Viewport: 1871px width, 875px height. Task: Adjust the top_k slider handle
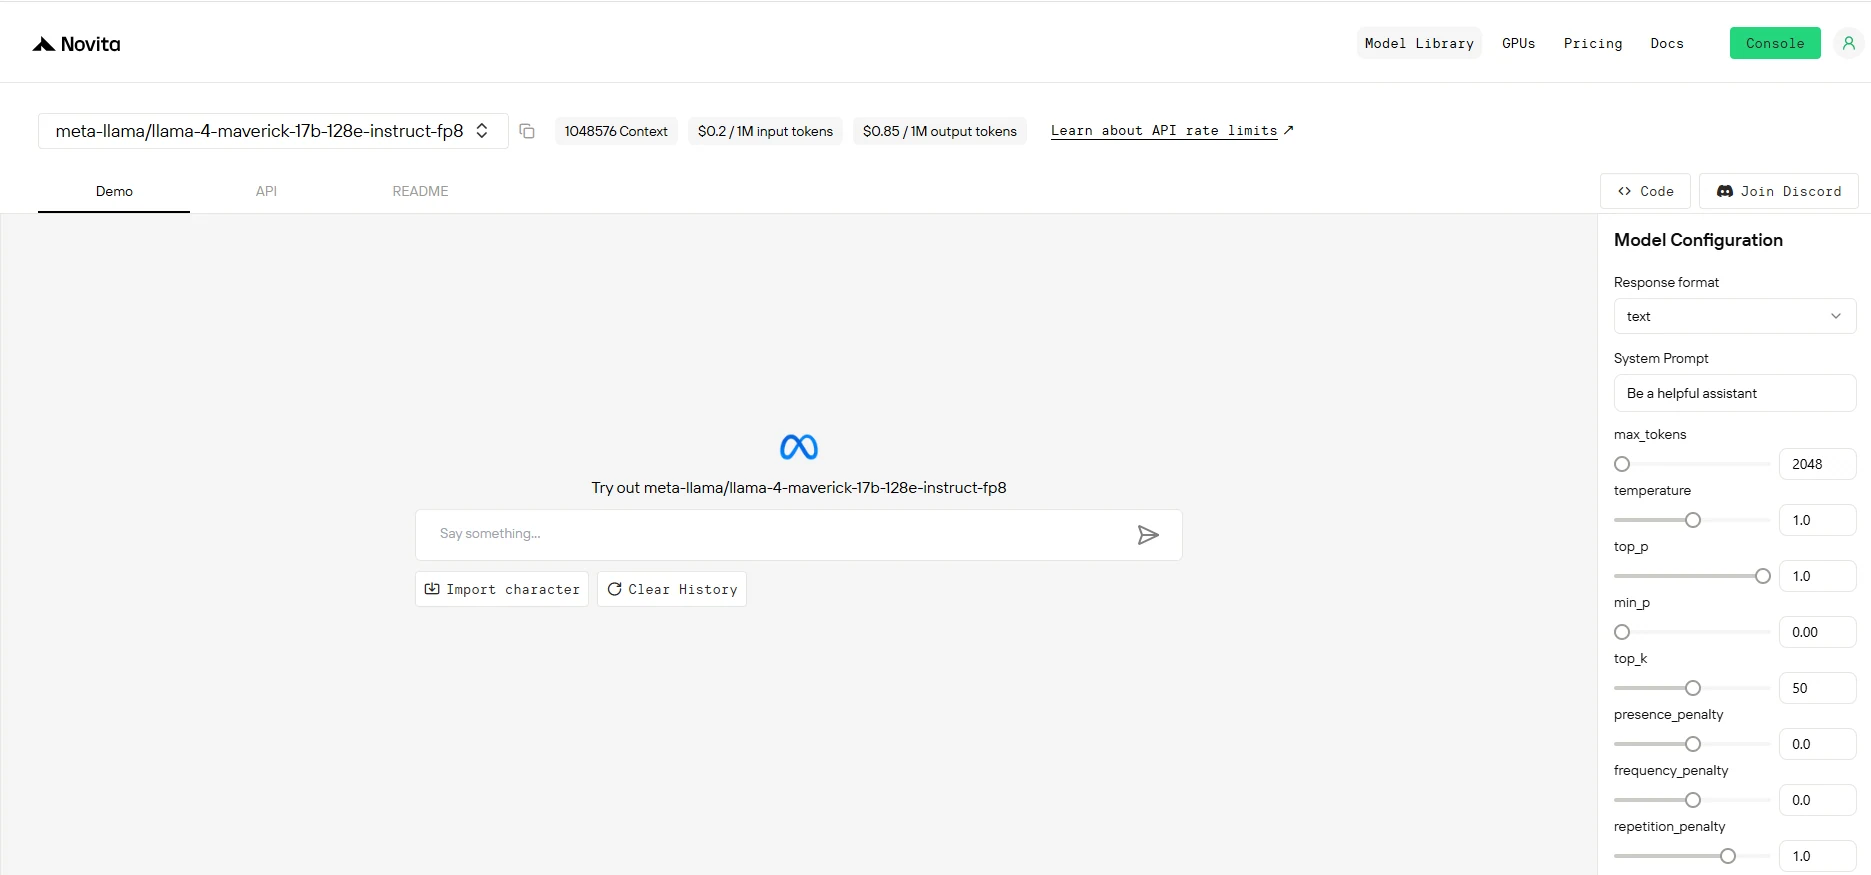pos(1693,688)
